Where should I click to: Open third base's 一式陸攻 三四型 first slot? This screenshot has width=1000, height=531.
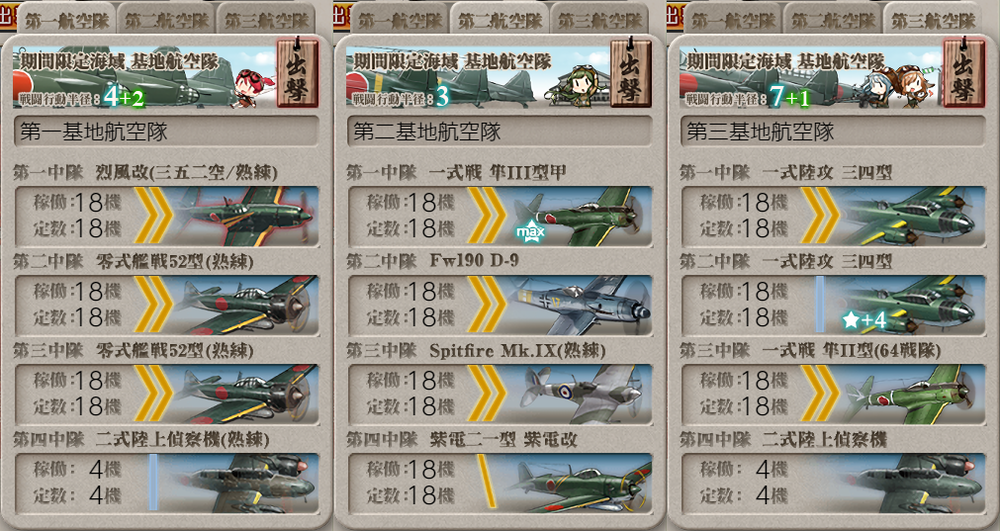tap(833, 216)
